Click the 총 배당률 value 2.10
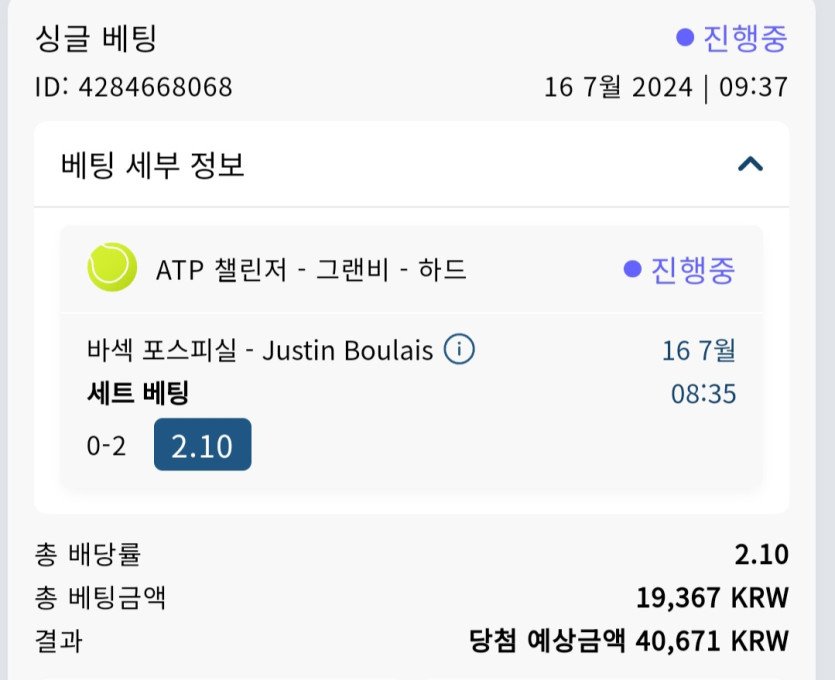This screenshot has height=680, width=835. [x=761, y=555]
